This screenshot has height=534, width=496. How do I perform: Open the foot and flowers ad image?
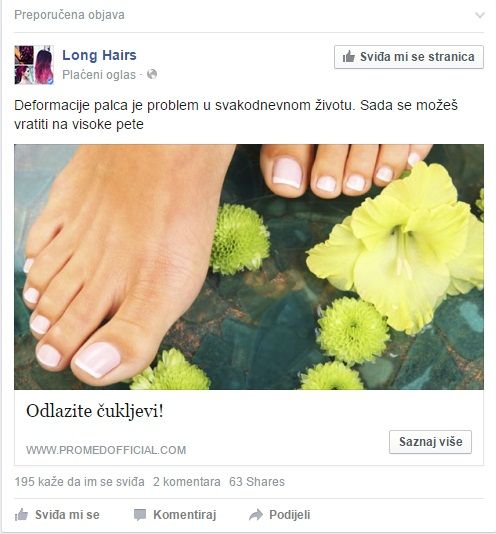pos(249,267)
